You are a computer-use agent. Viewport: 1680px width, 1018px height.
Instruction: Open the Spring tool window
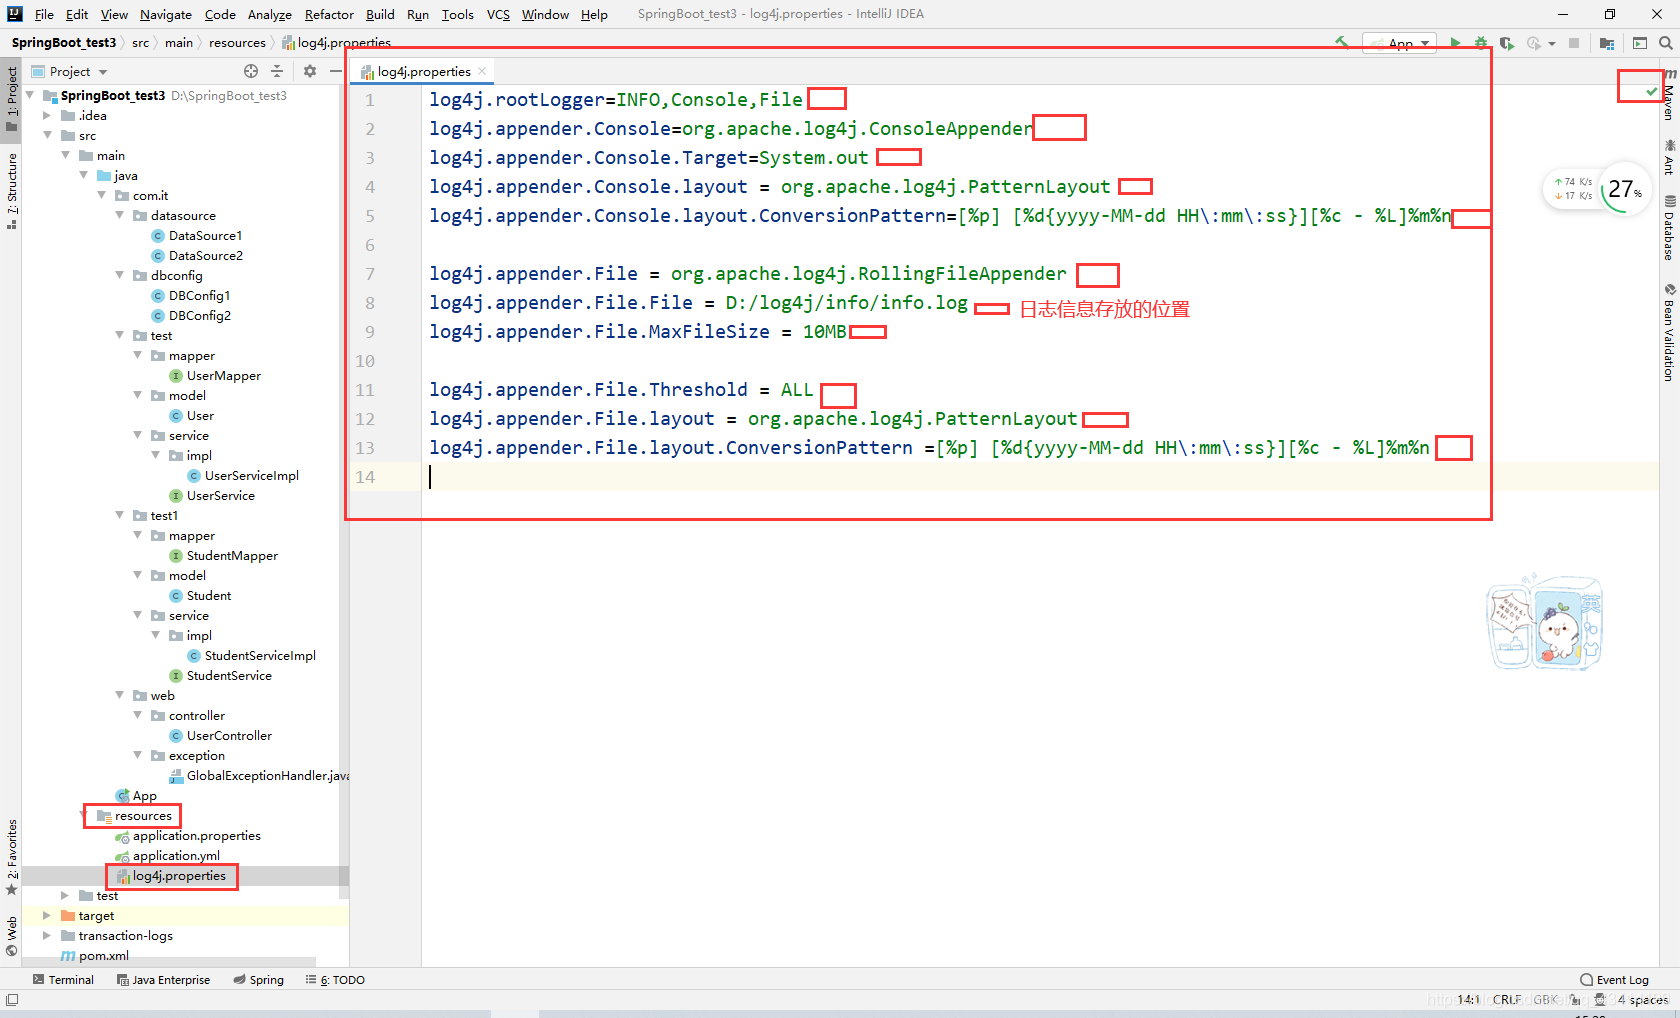(258, 980)
